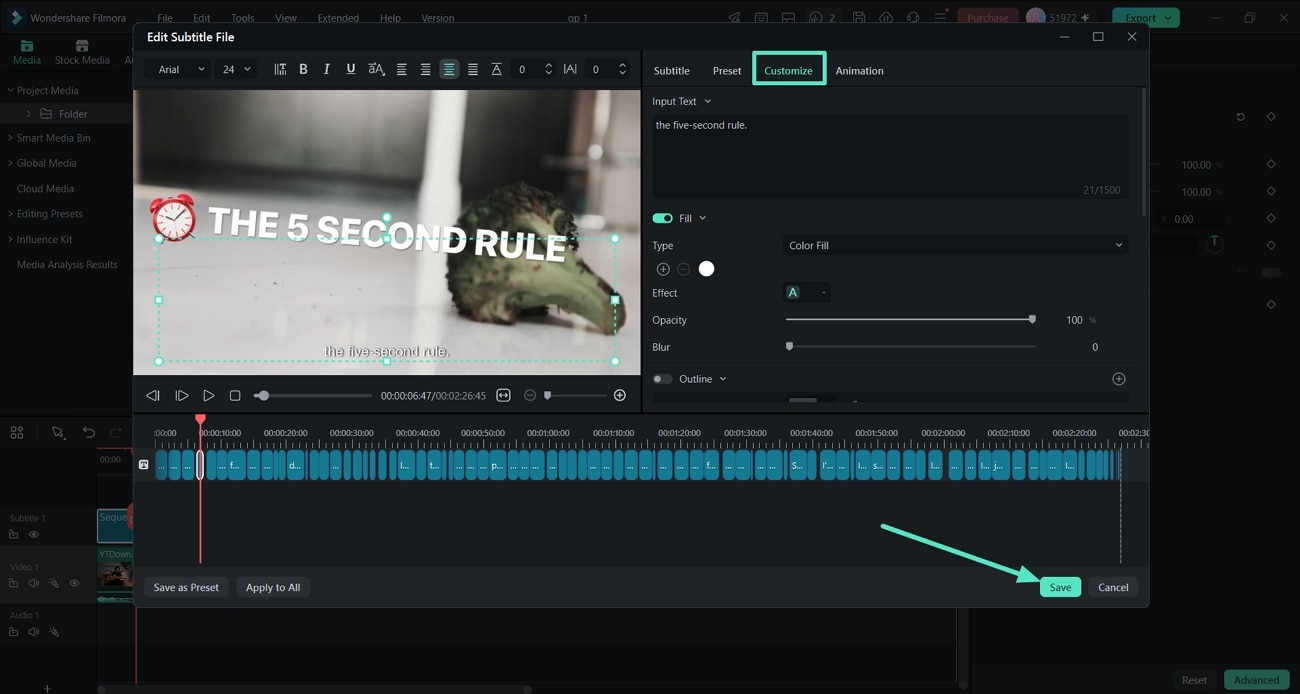Viewport: 1300px width, 694px height.
Task: Click into the Input Text field
Action: (890, 156)
